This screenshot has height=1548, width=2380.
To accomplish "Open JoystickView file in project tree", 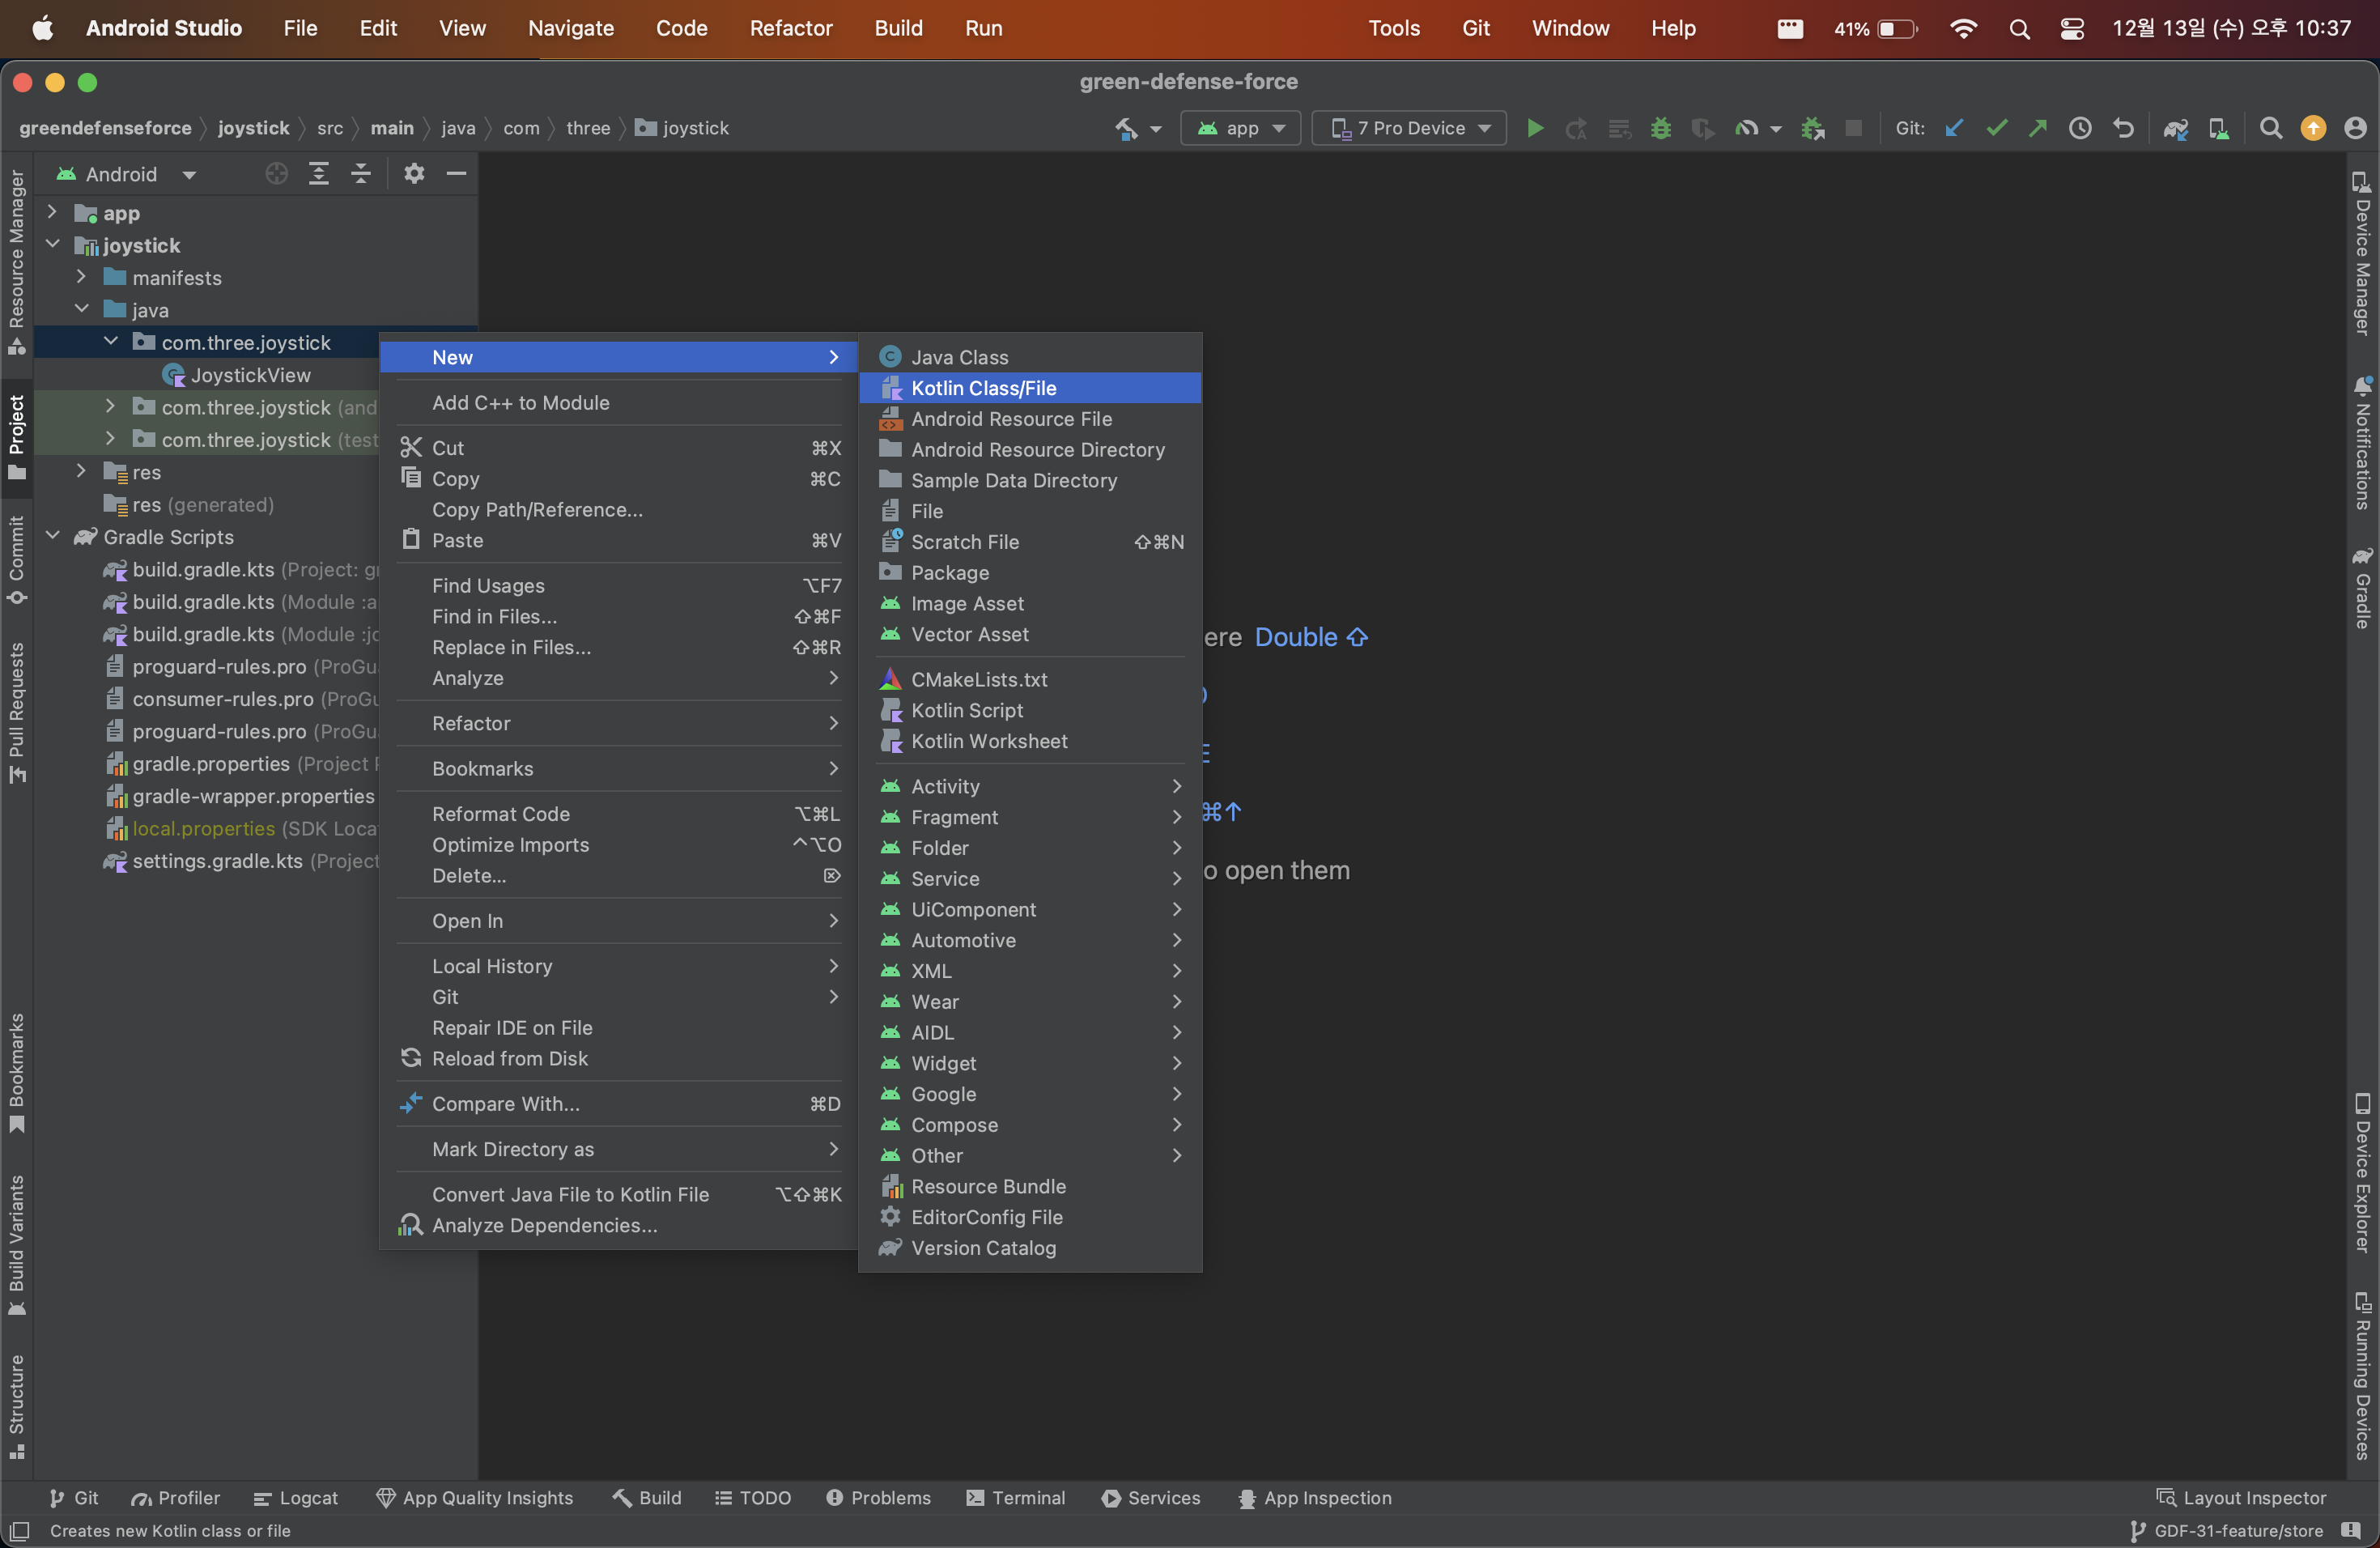I will 250,375.
